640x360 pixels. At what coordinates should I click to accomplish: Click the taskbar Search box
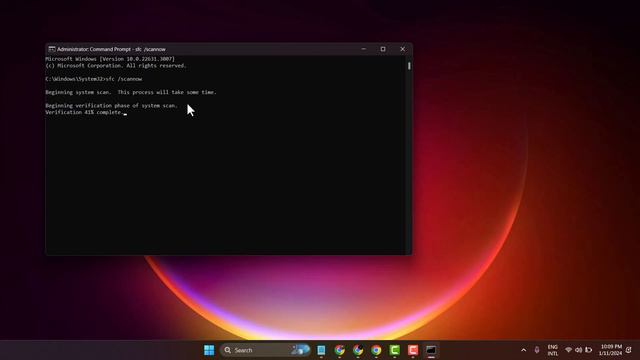(265, 350)
